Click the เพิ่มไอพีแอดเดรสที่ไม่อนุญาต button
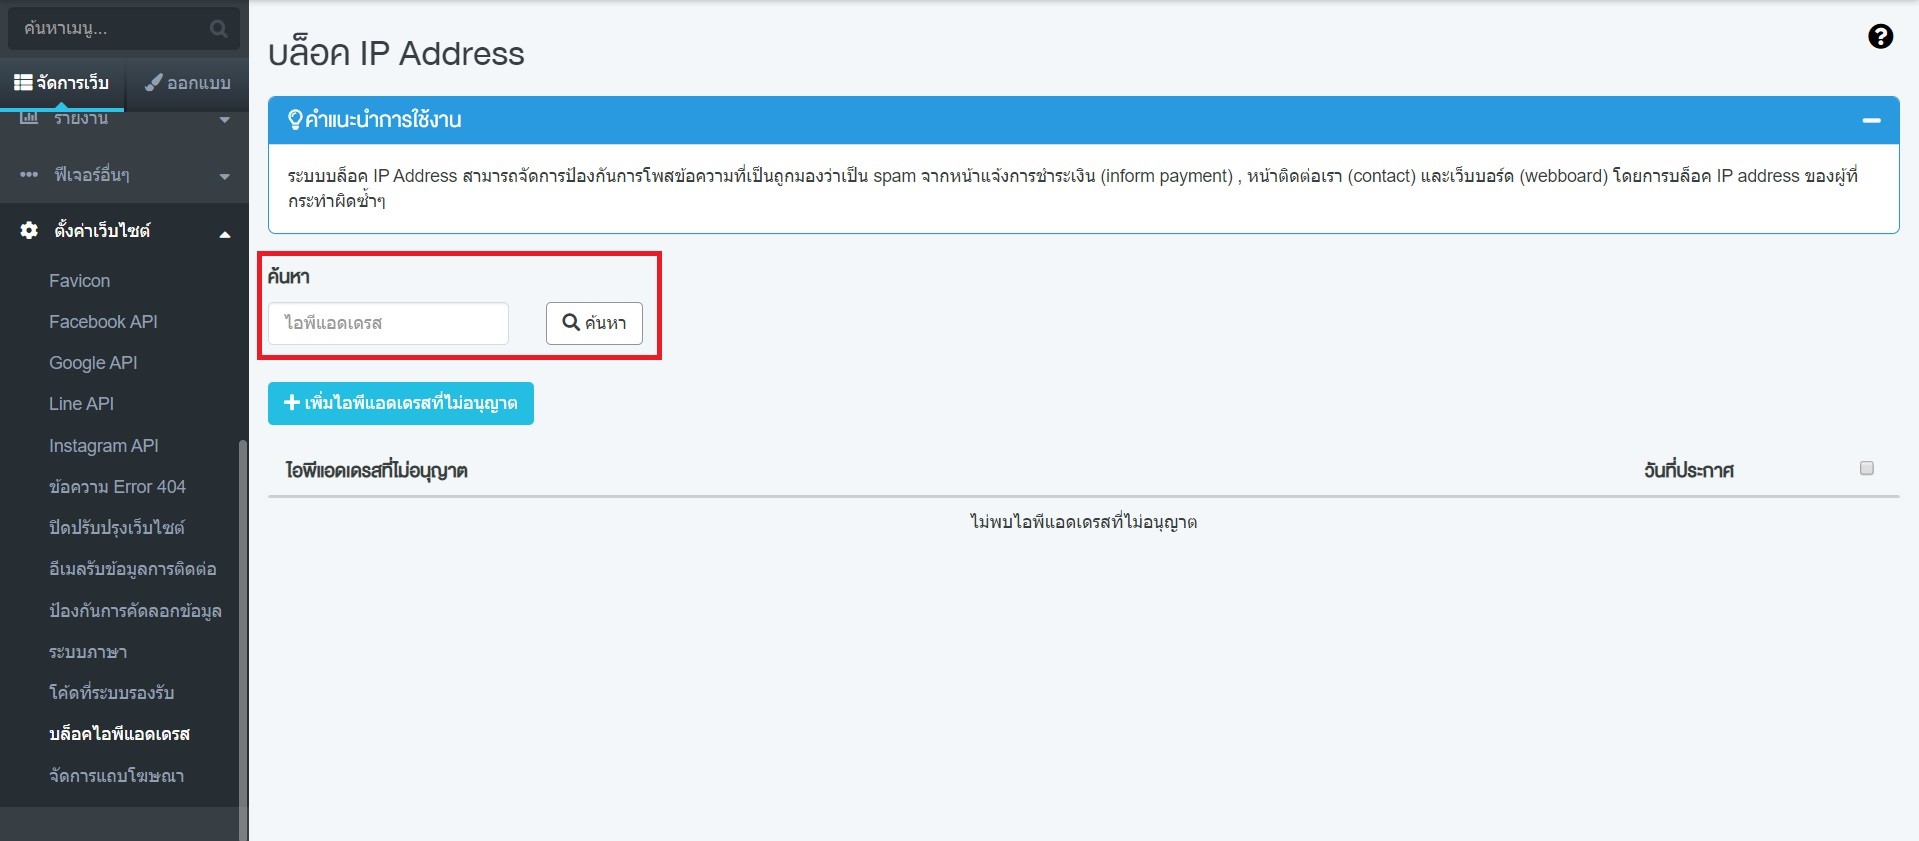The height and width of the screenshot is (841, 1919). point(400,403)
